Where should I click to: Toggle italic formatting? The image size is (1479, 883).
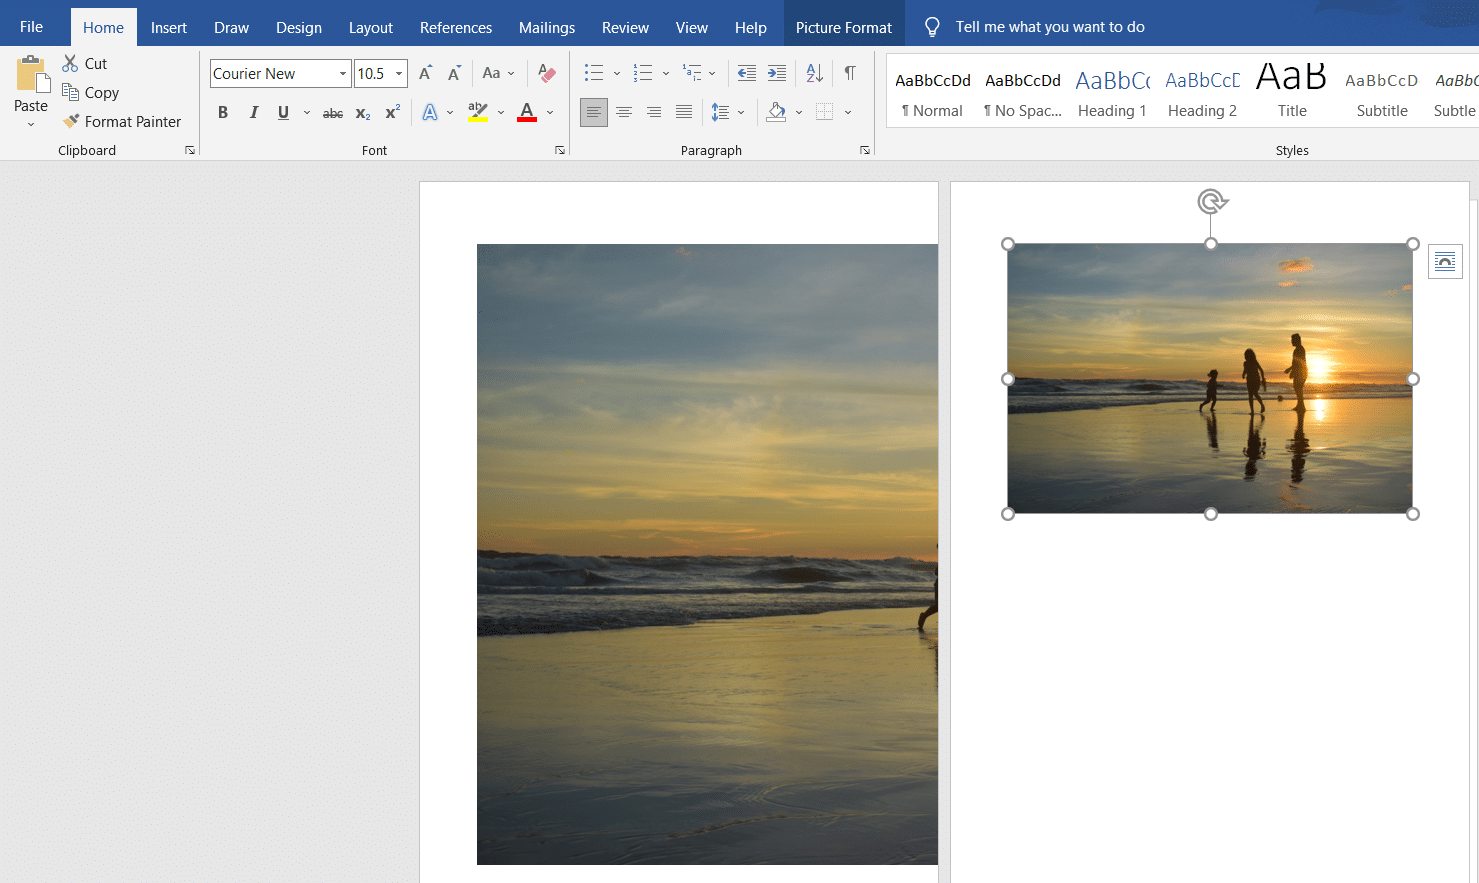point(253,112)
